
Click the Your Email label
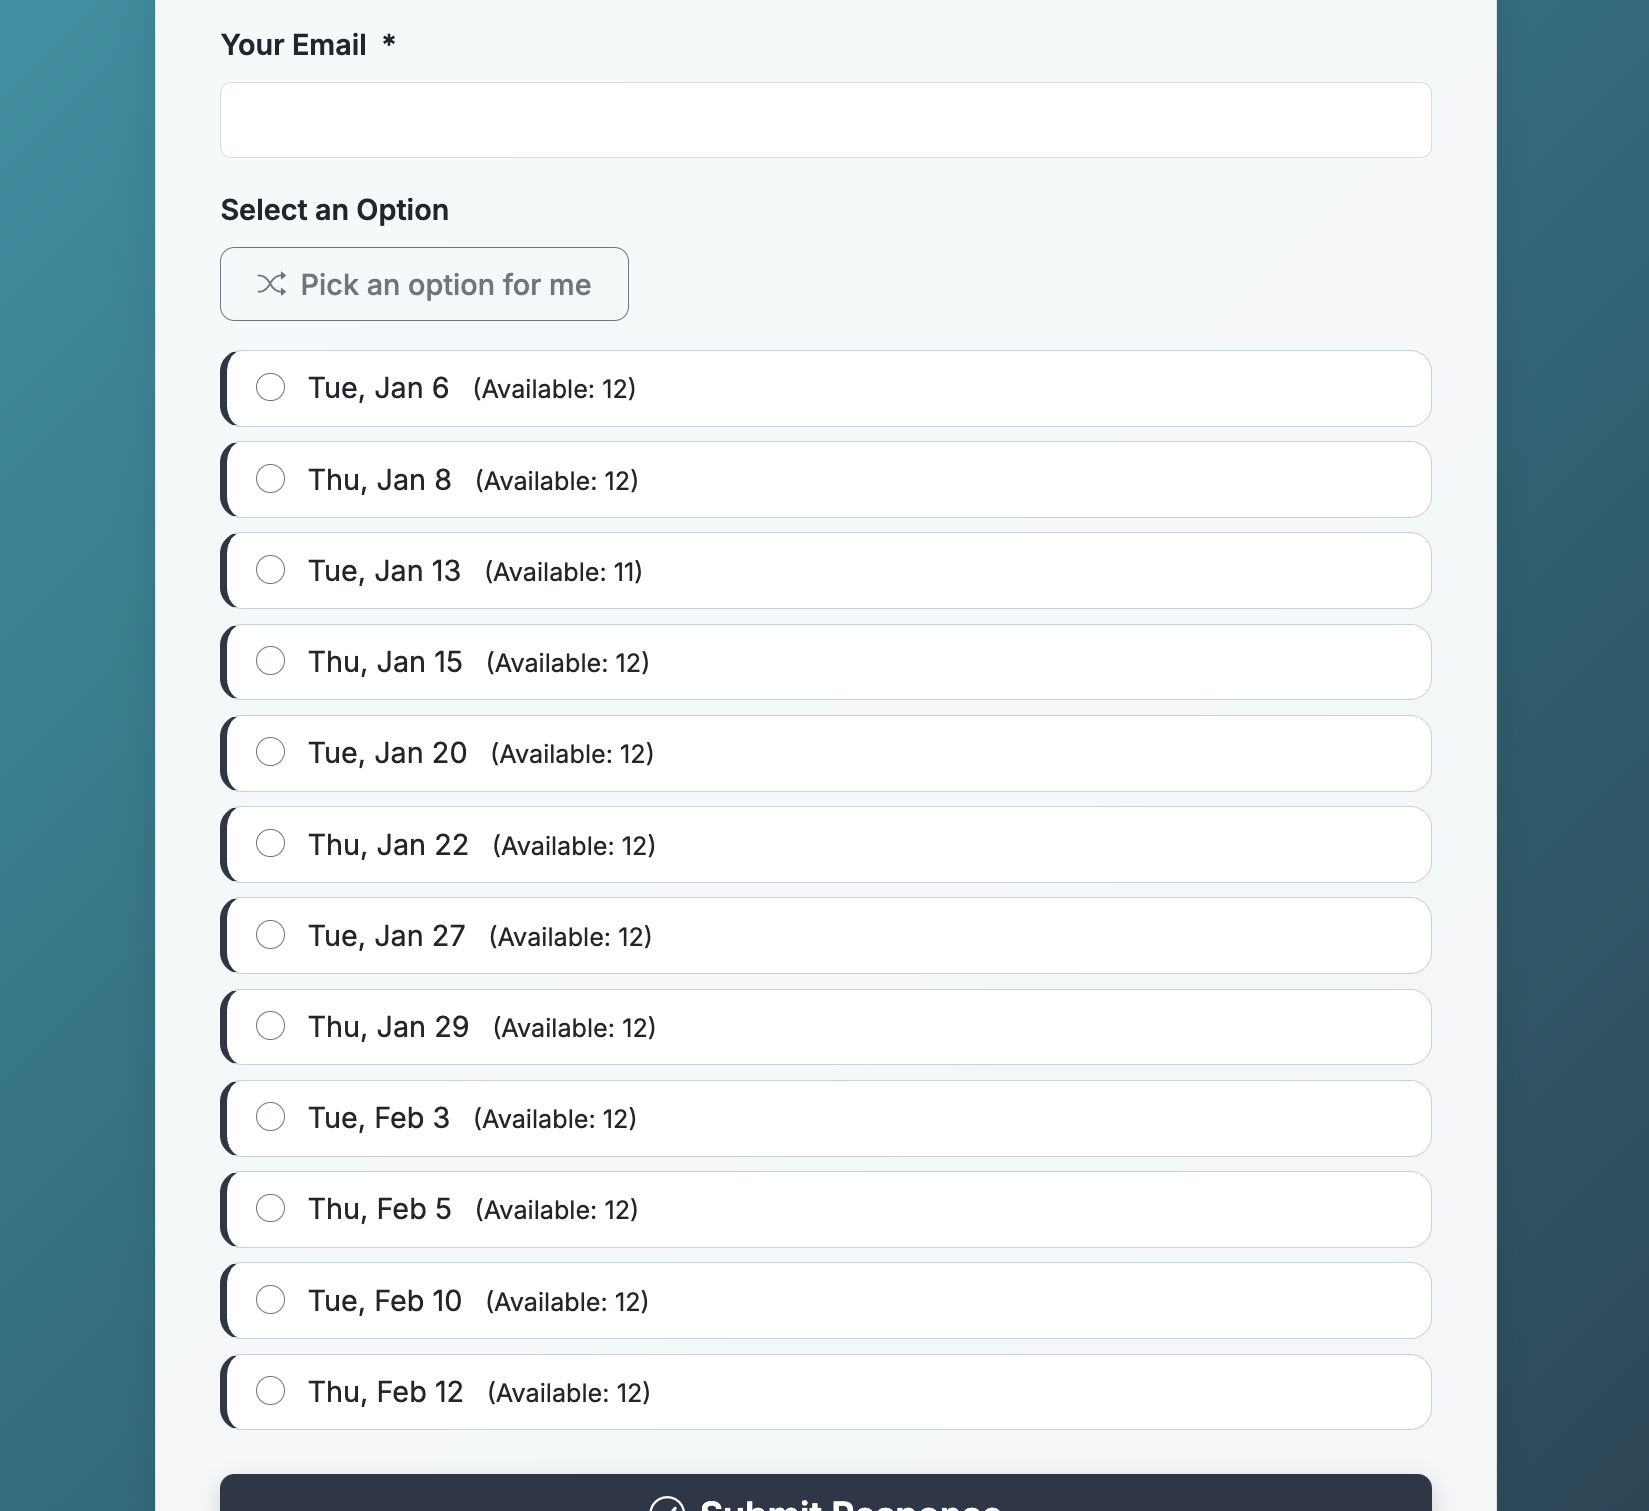(x=294, y=44)
